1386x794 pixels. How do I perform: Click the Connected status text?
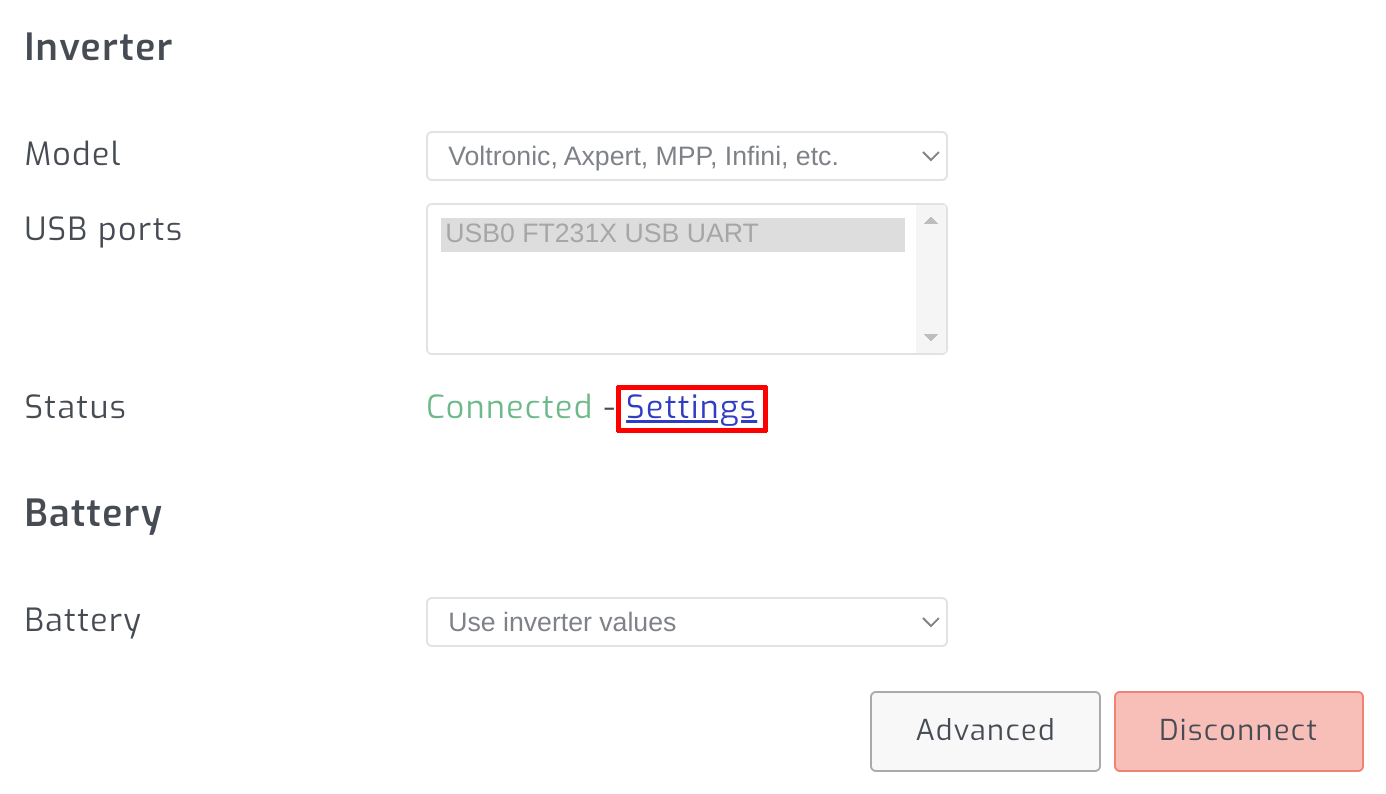click(509, 407)
